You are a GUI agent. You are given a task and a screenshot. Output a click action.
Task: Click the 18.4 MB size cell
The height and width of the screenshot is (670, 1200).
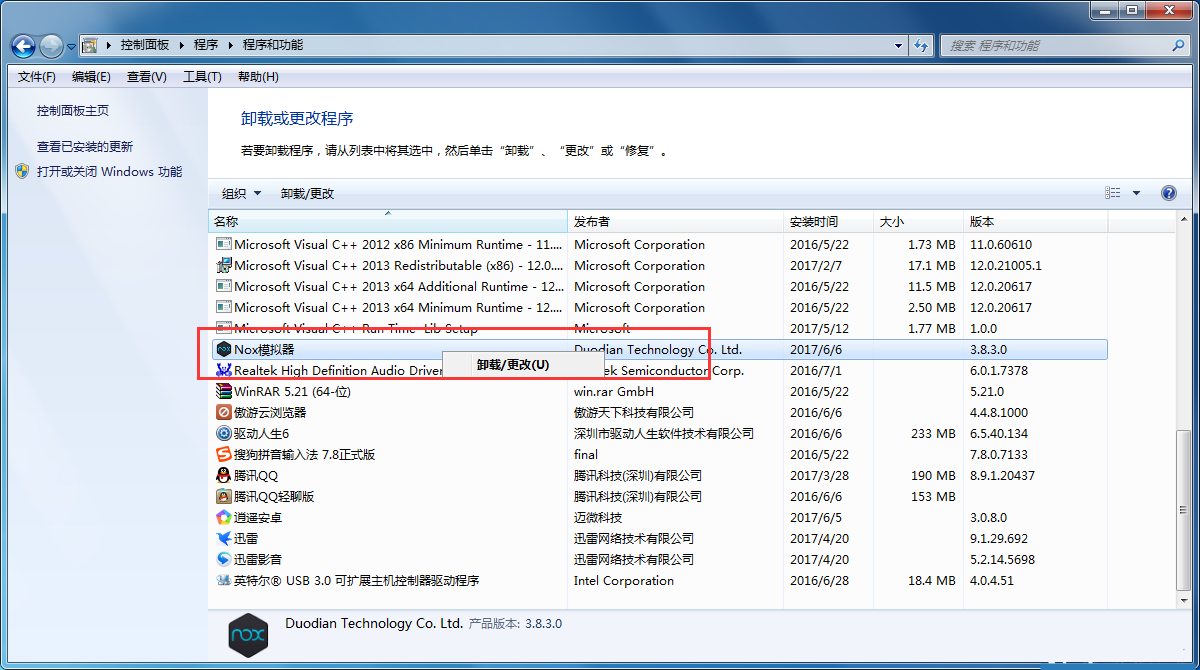932,580
